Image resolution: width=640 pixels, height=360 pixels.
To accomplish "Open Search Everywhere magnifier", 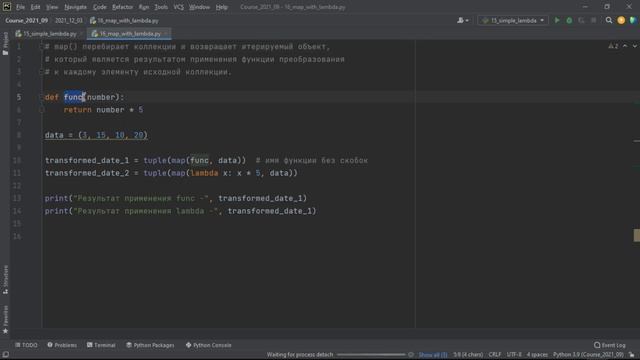I will pos(609,20).
